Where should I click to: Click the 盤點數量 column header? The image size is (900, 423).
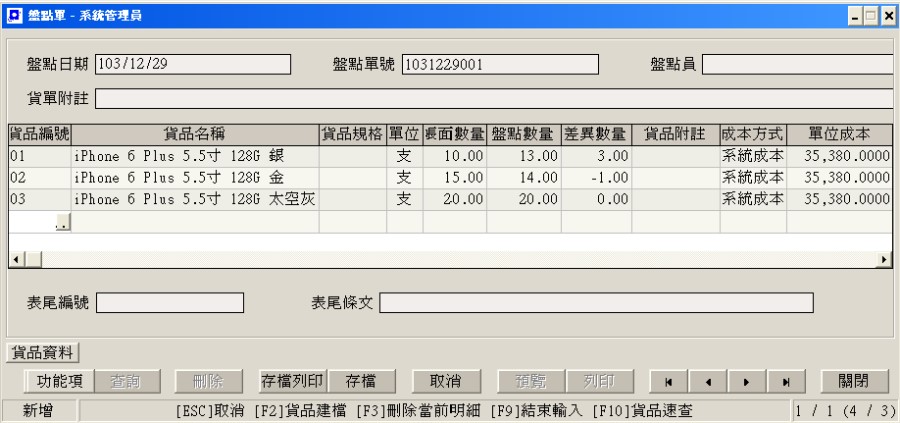click(x=524, y=135)
